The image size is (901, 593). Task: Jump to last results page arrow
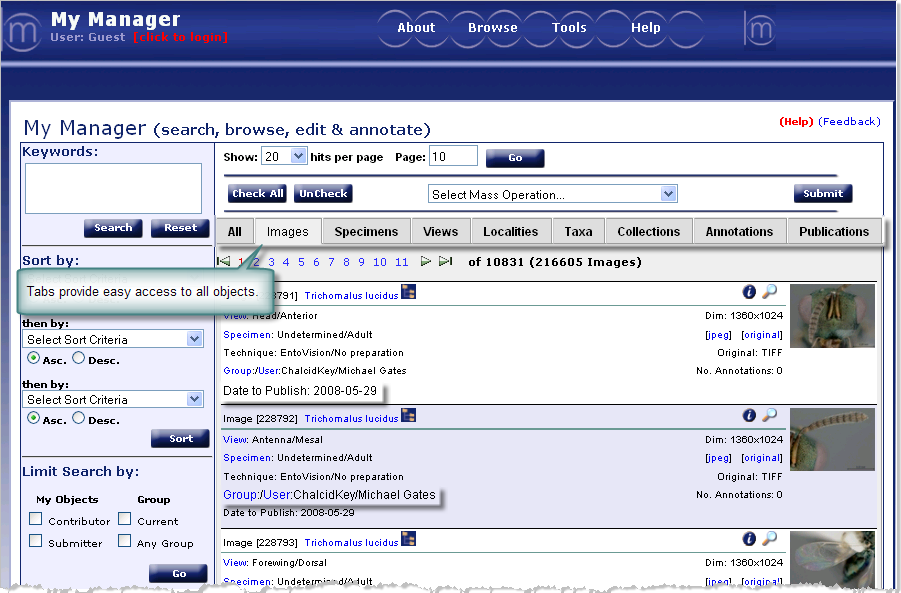point(445,262)
